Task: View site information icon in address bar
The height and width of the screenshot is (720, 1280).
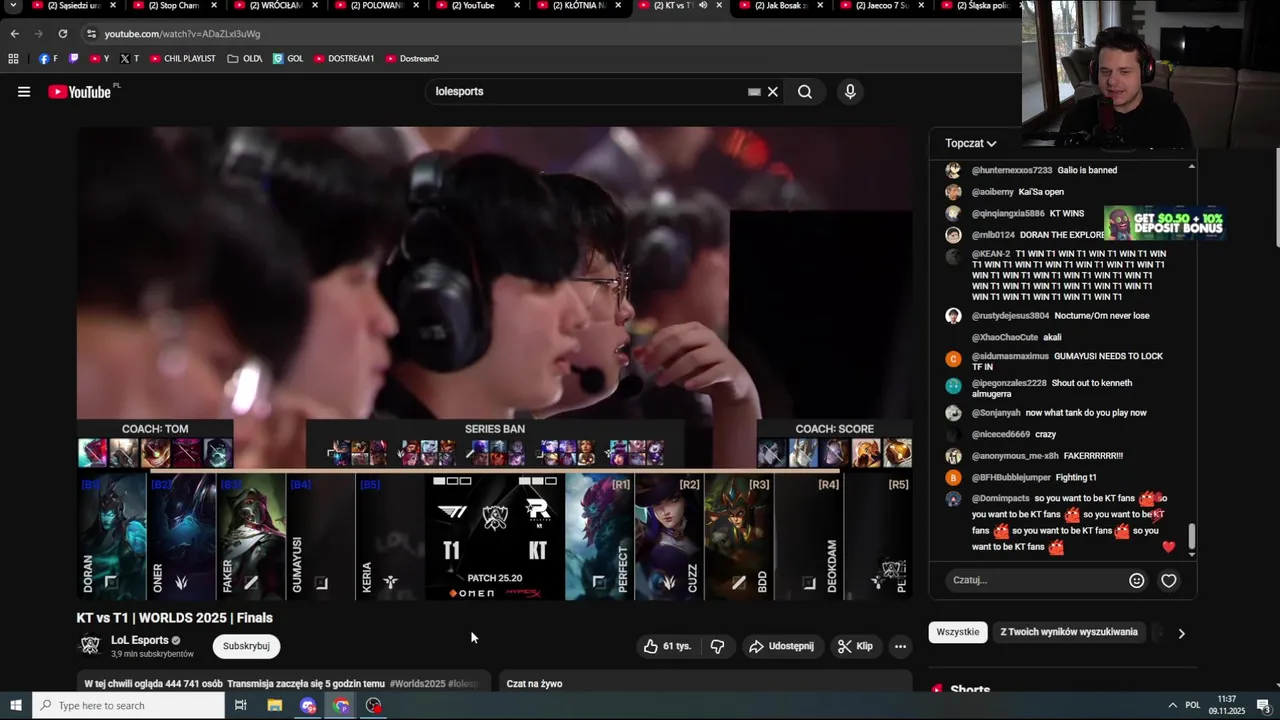Action: click(91, 34)
